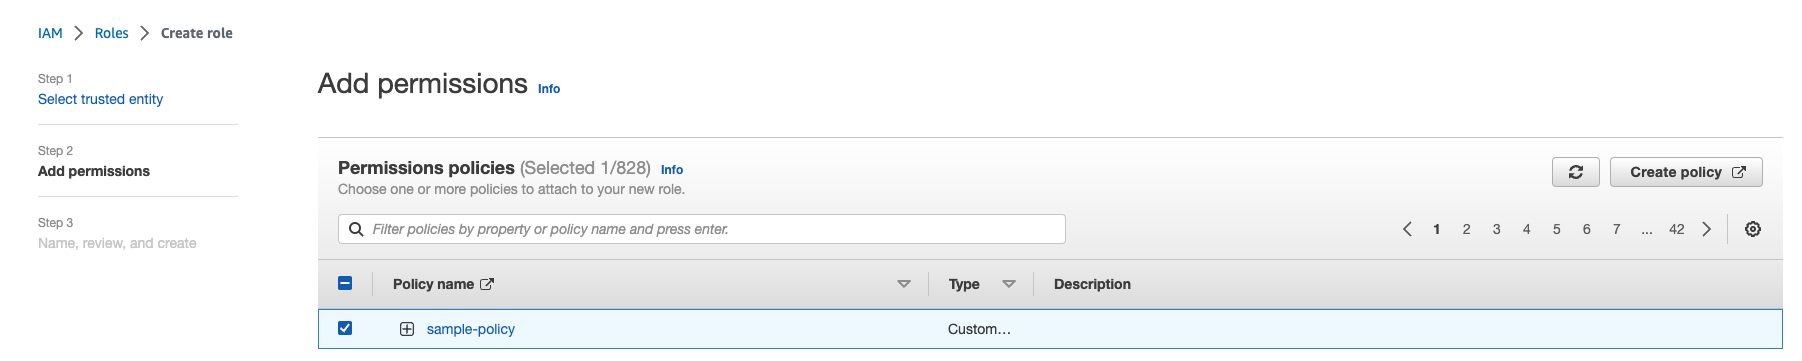Focus the filter policies search field
The width and height of the screenshot is (1802, 361).
pyautogui.click(x=702, y=229)
